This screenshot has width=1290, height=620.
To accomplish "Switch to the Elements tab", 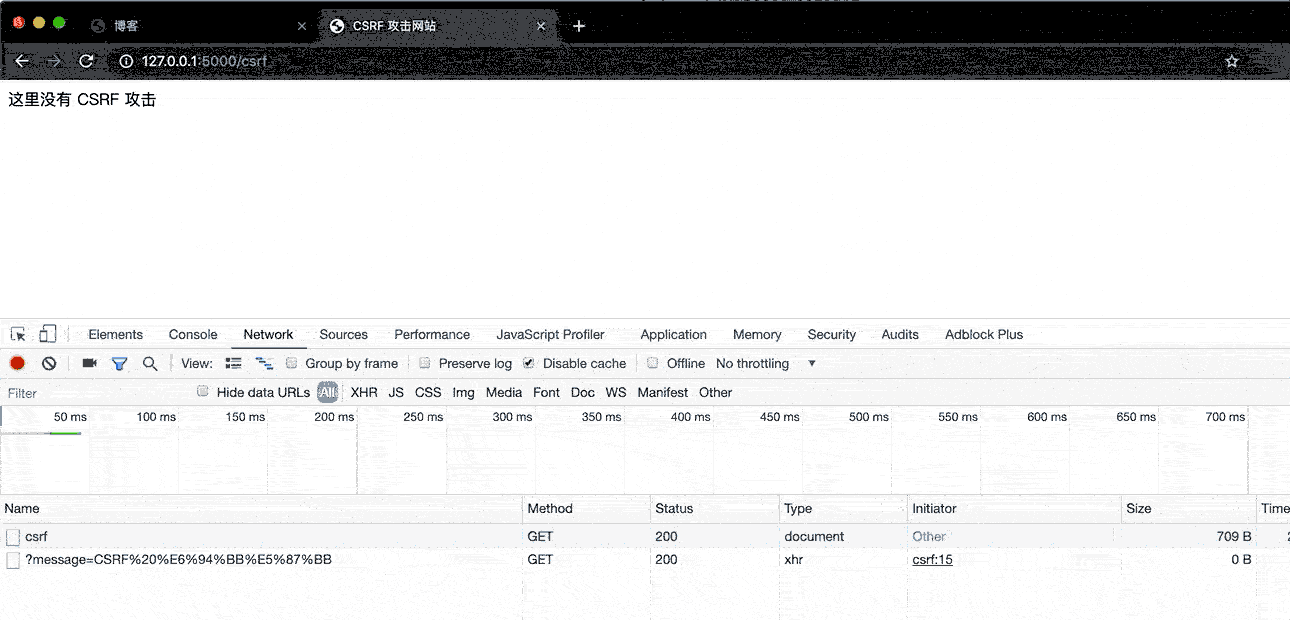I will [x=115, y=334].
